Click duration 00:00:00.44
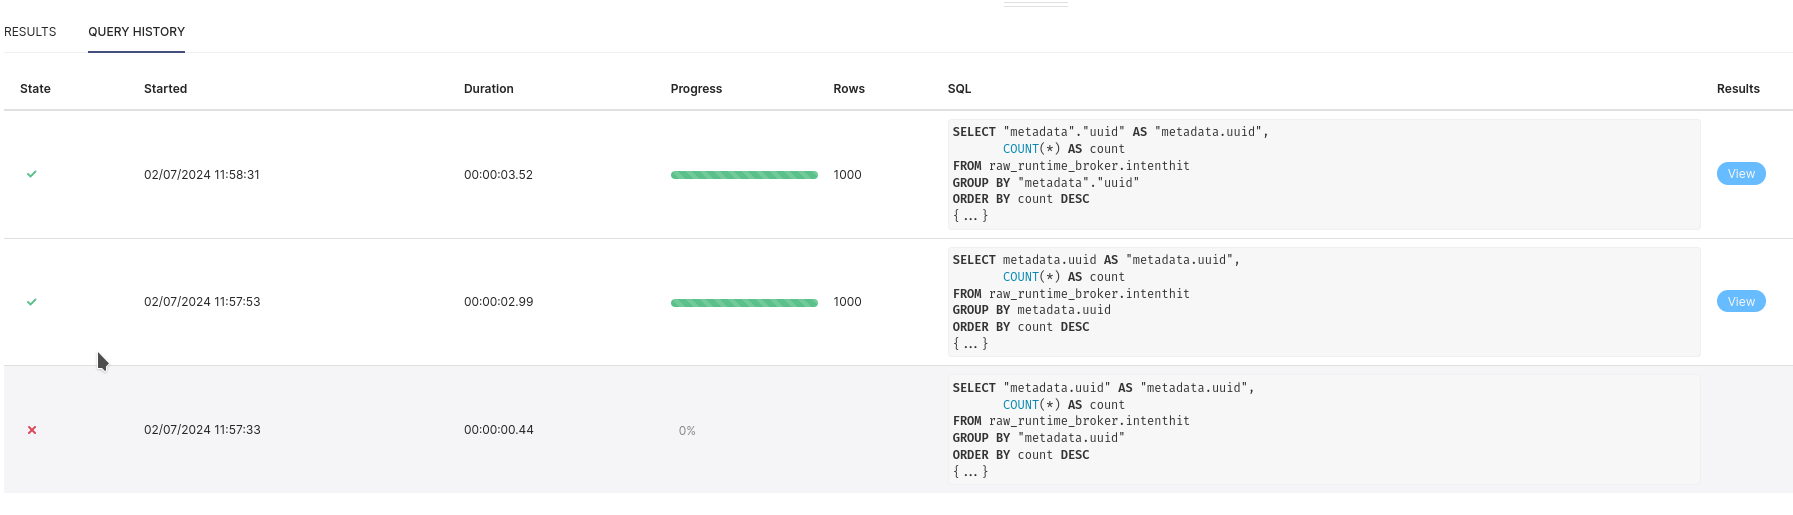The width and height of the screenshot is (1793, 515). click(498, 430)
